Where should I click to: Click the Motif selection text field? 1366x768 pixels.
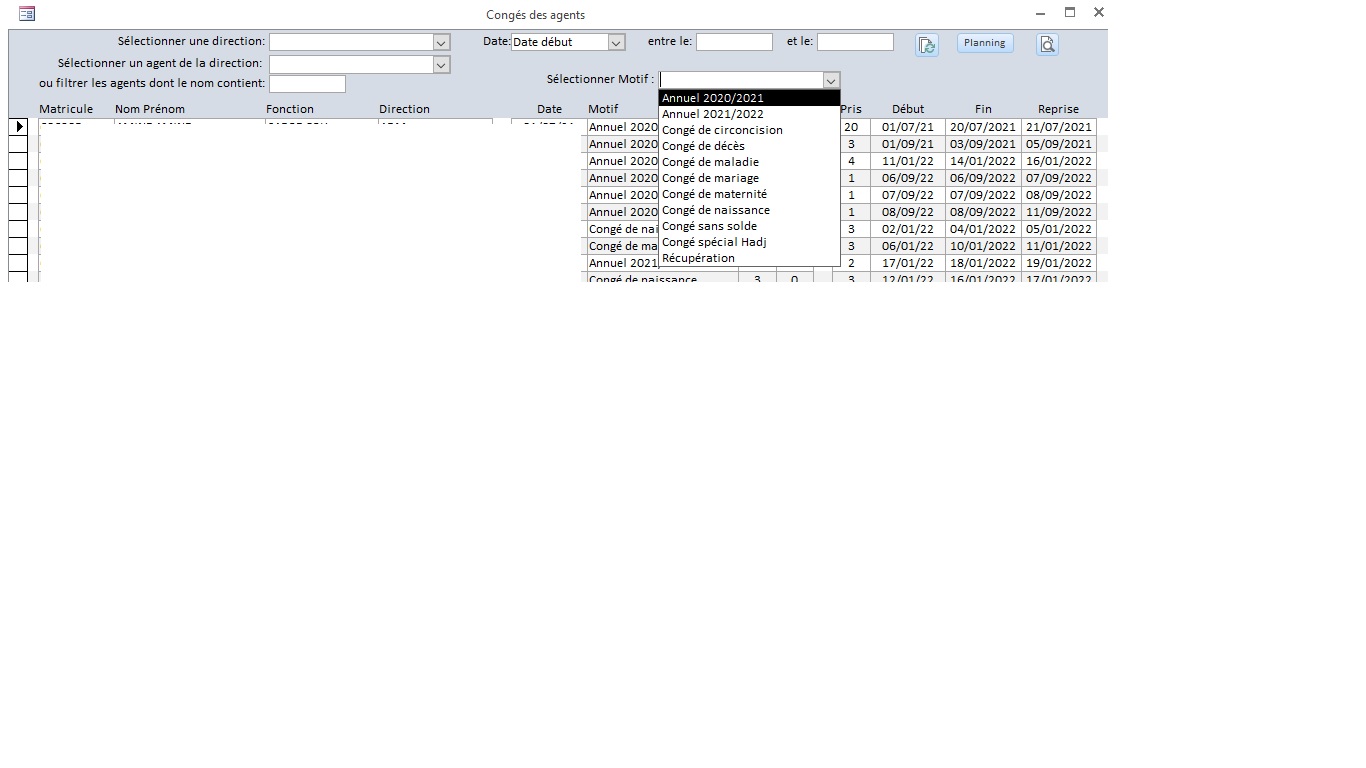click(x=741, y=80)
